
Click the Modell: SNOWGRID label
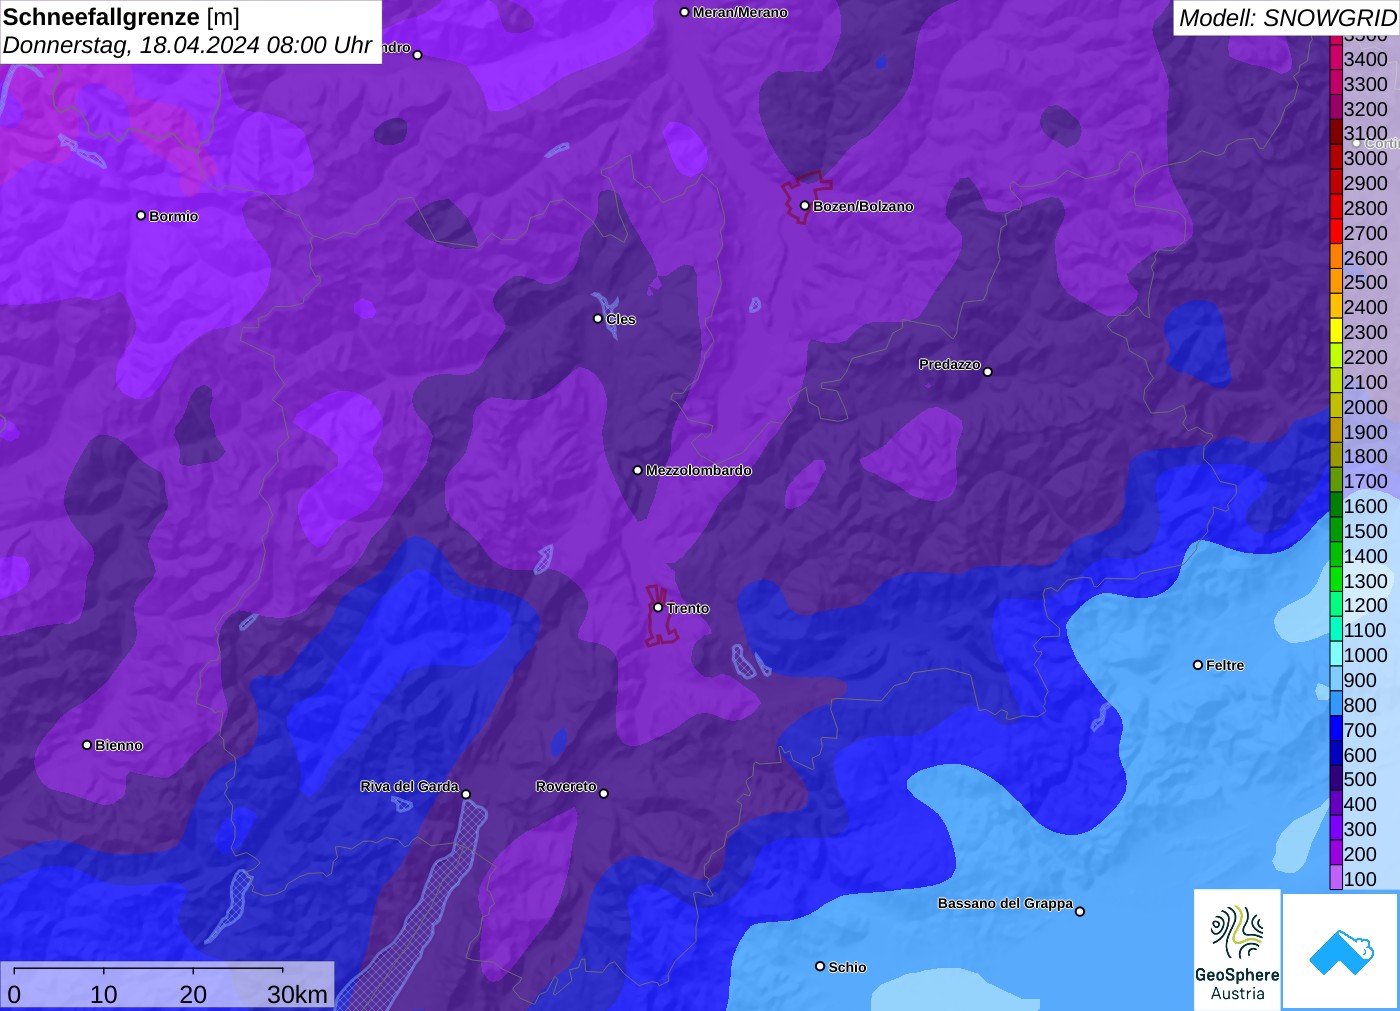(x=1286, y=18)
